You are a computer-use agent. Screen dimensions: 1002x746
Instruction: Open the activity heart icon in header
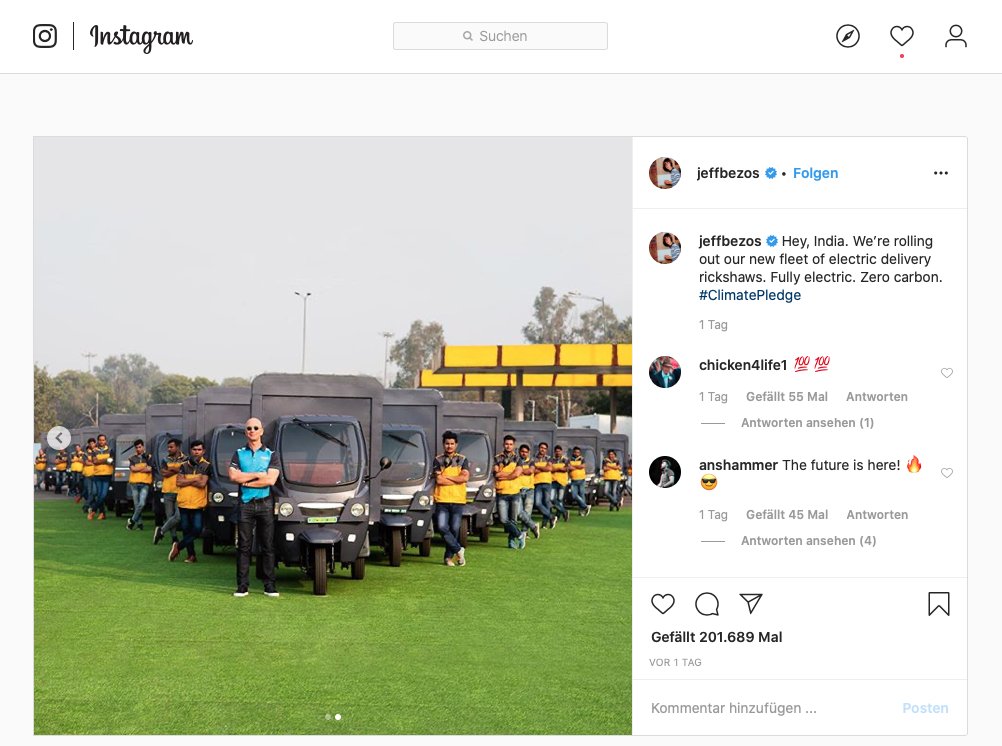(902, 36)
